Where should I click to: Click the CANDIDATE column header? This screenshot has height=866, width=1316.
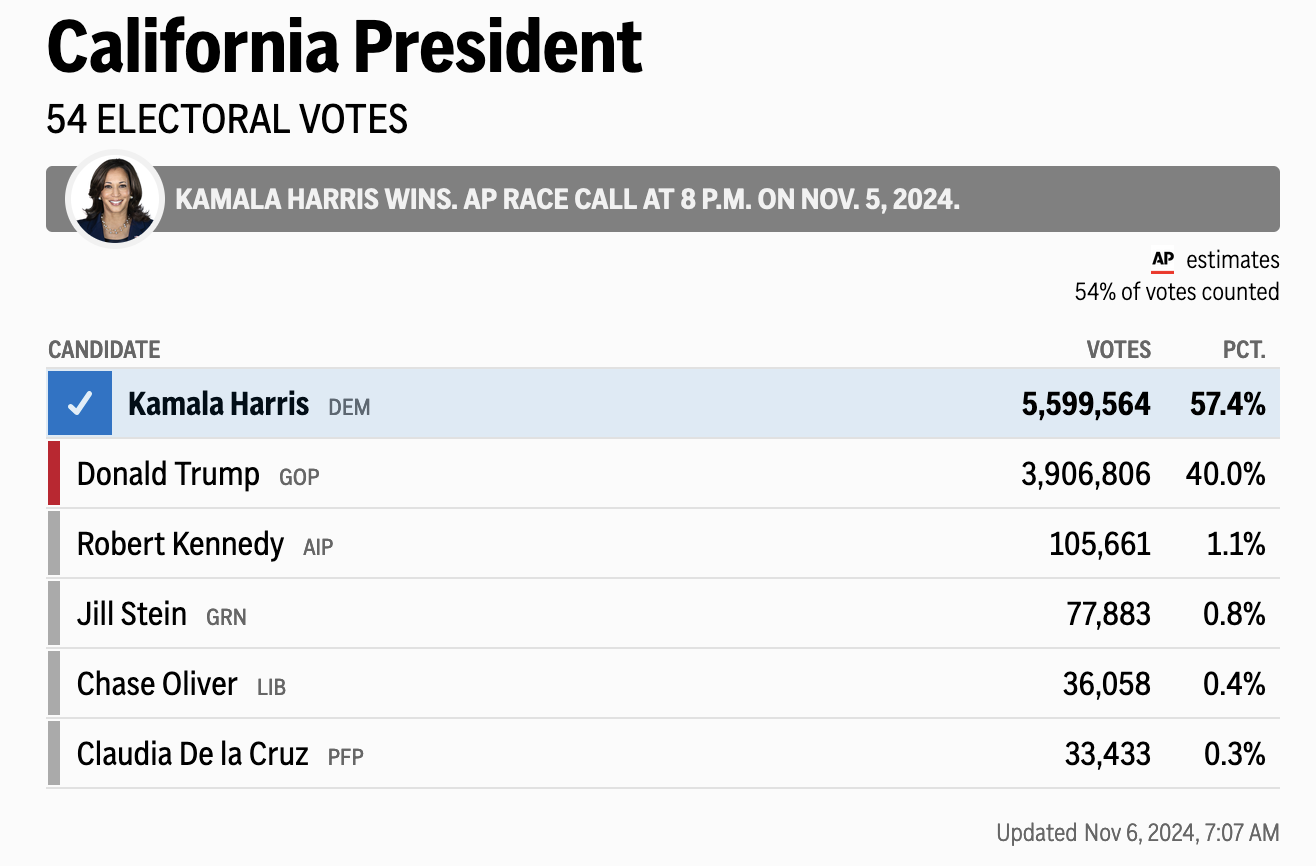[104, 350]
